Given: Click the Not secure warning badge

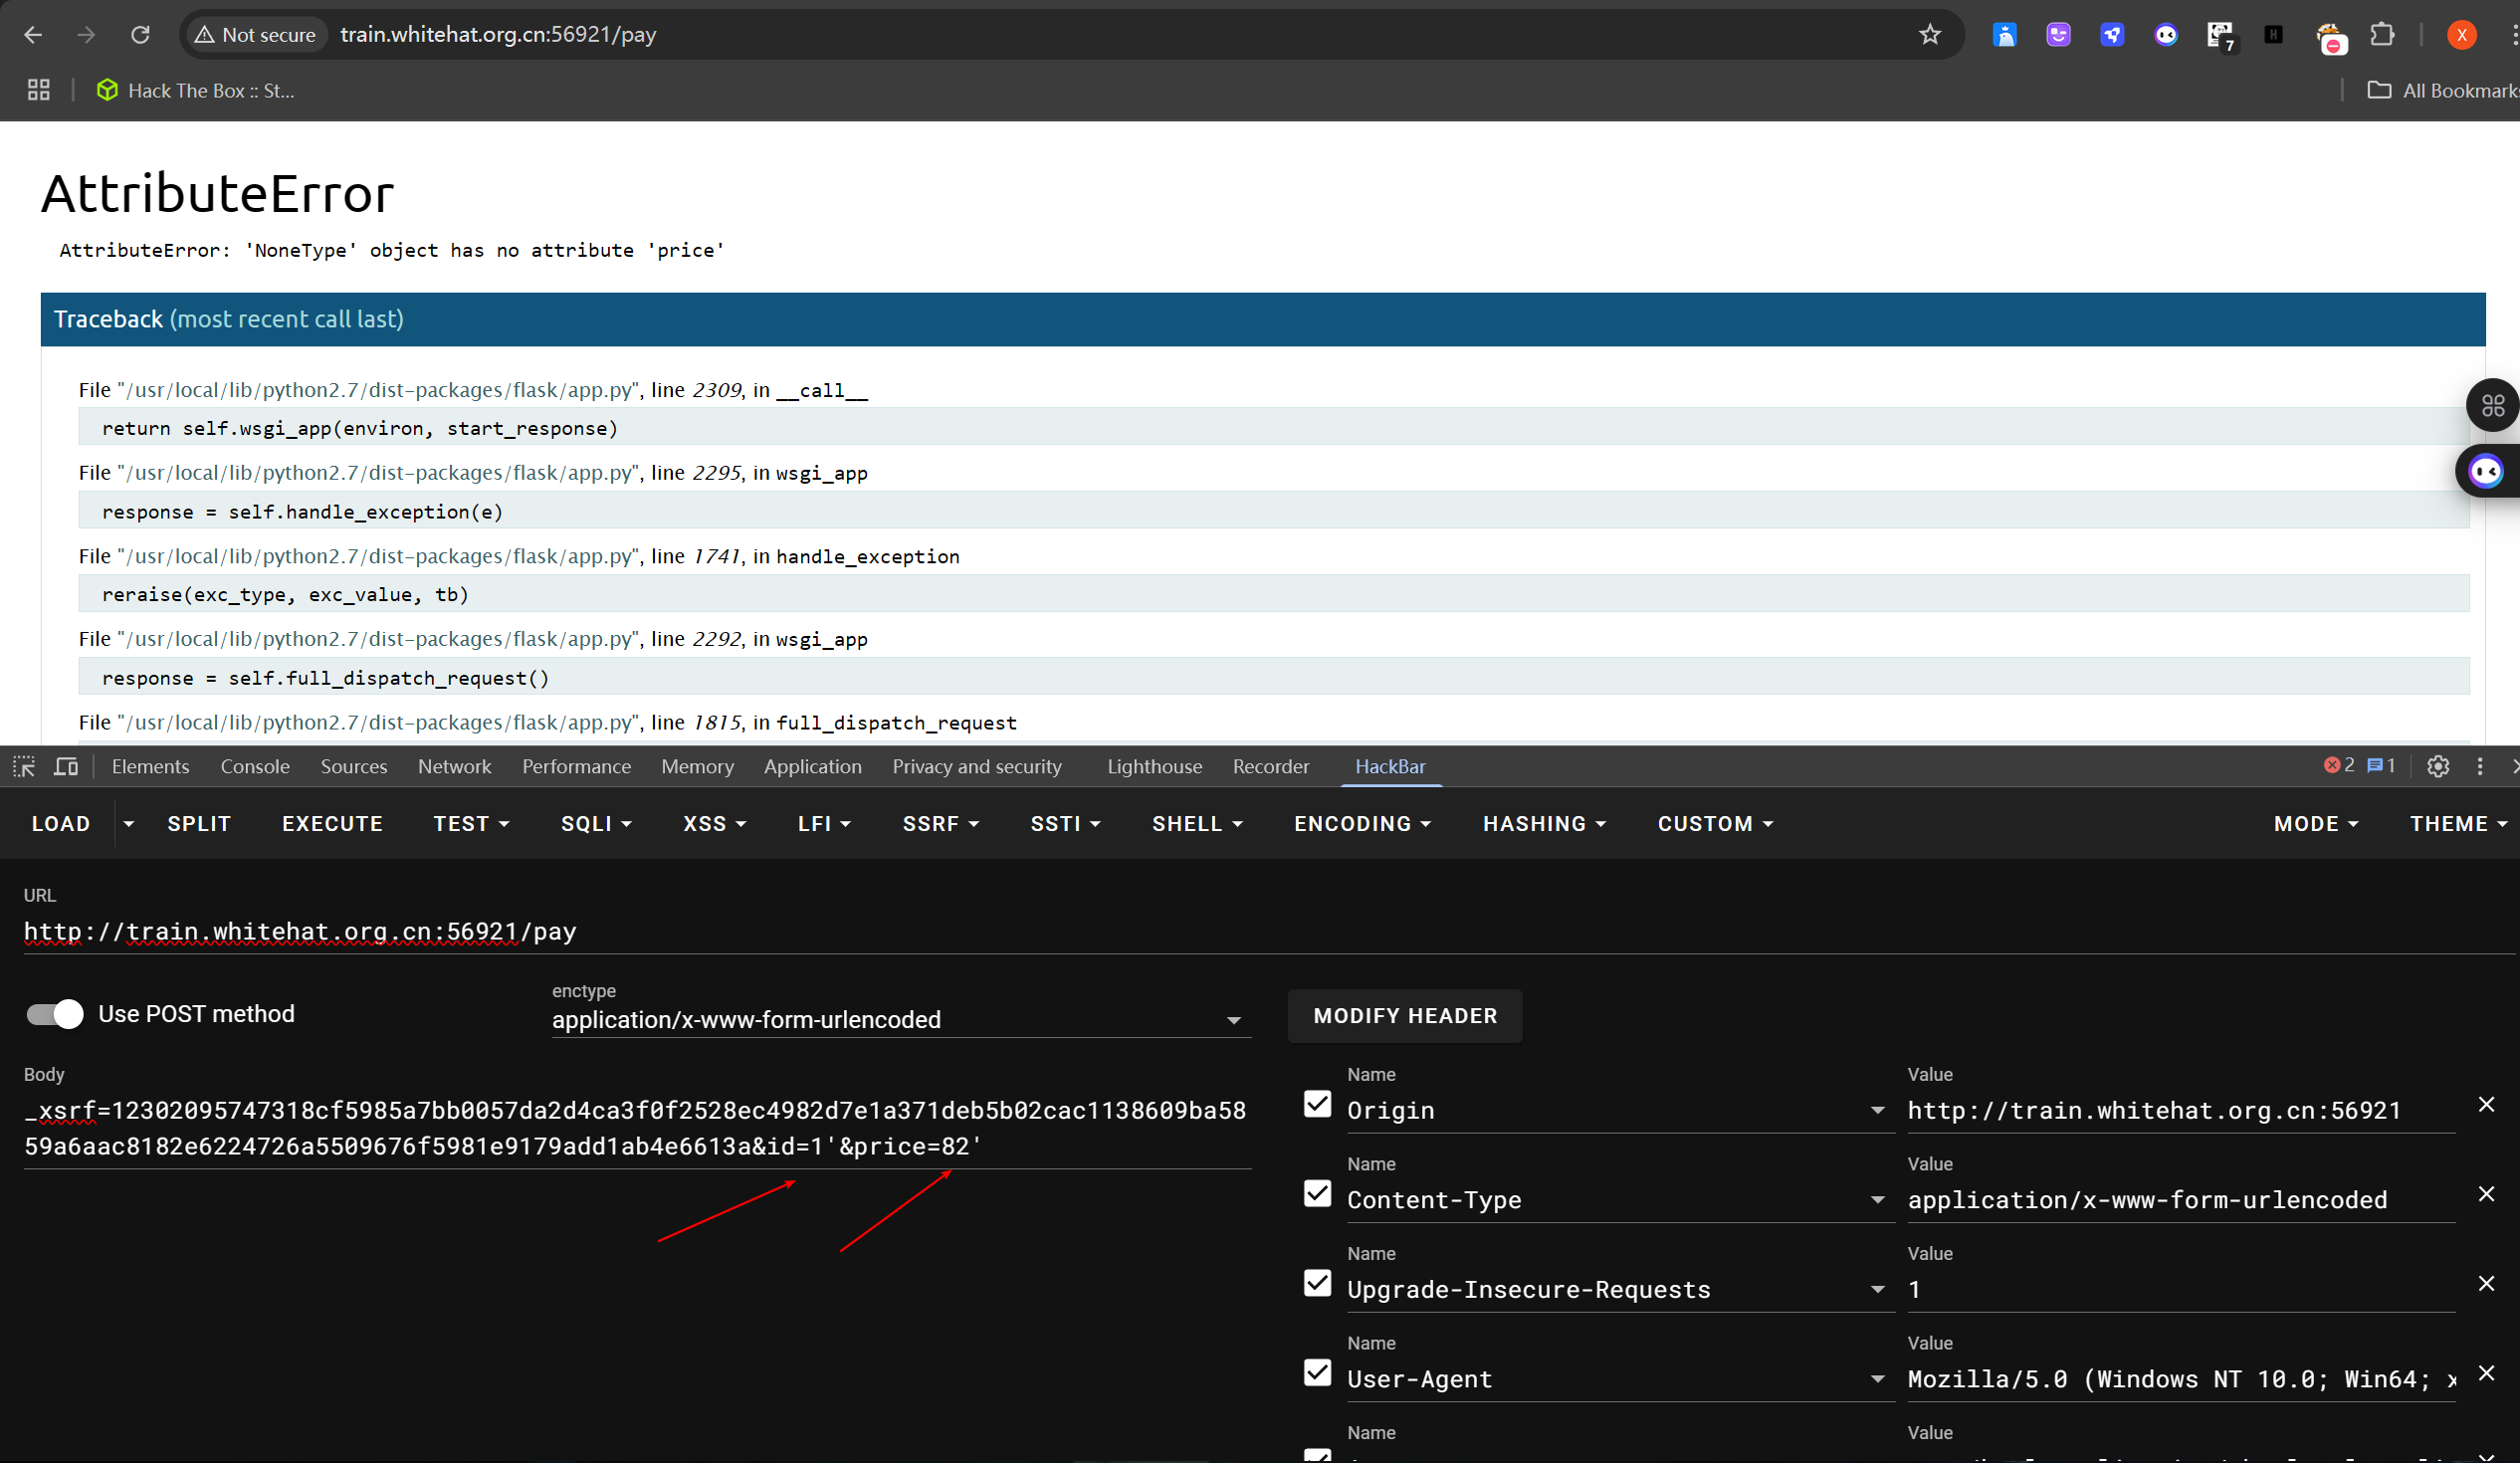Looking at the screenshot, I should tap(256, 35).
